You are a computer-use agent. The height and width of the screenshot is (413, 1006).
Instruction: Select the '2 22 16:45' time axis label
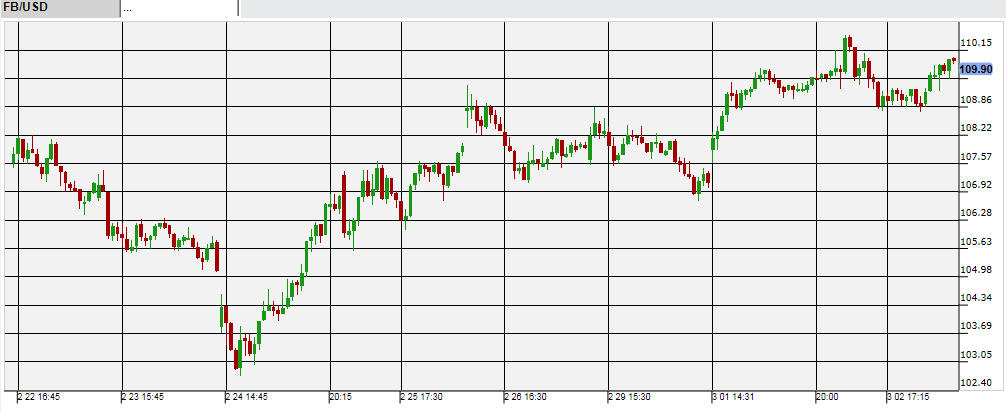(x=40, y=397)
